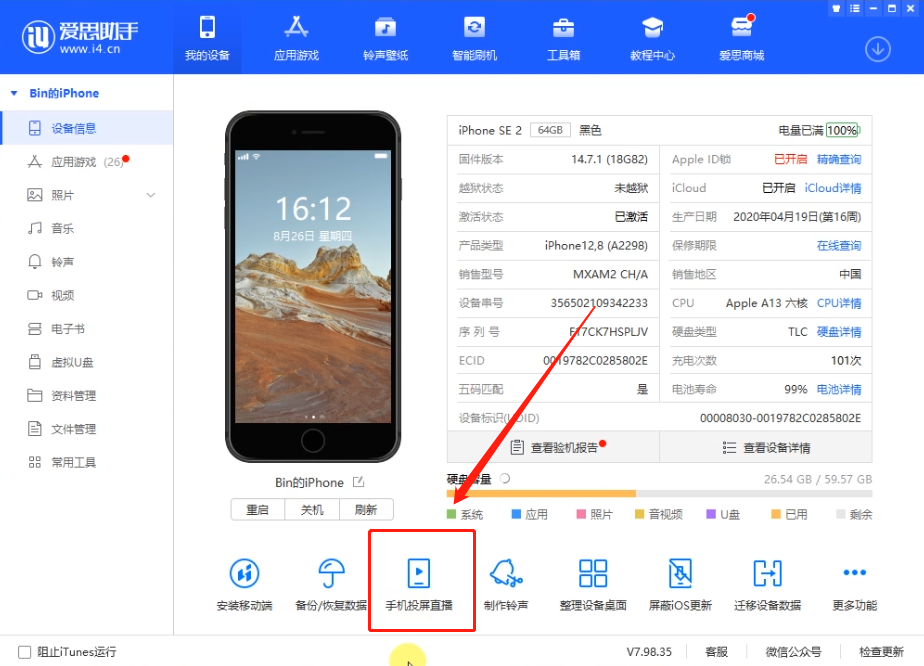Open 应用游戏 tab in top bar
Screen dimensions: 924x666
(296, 39)
